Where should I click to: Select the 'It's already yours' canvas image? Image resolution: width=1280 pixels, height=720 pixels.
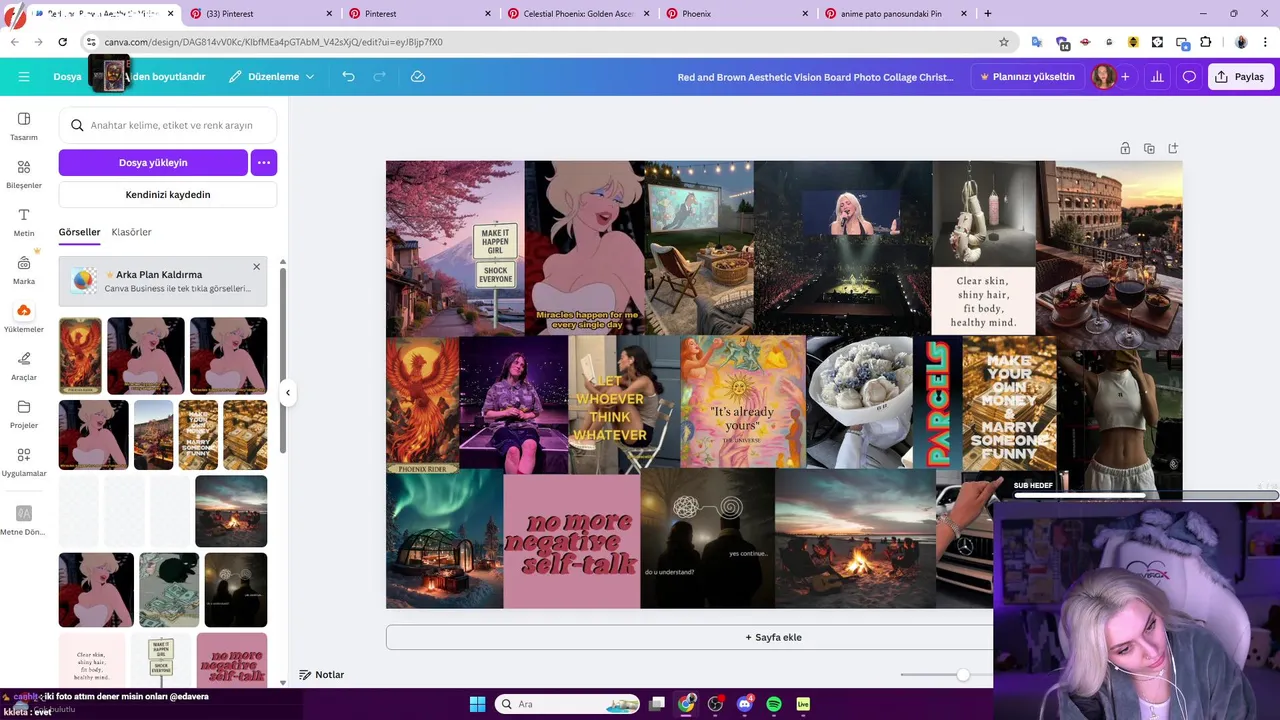(742, 402)
